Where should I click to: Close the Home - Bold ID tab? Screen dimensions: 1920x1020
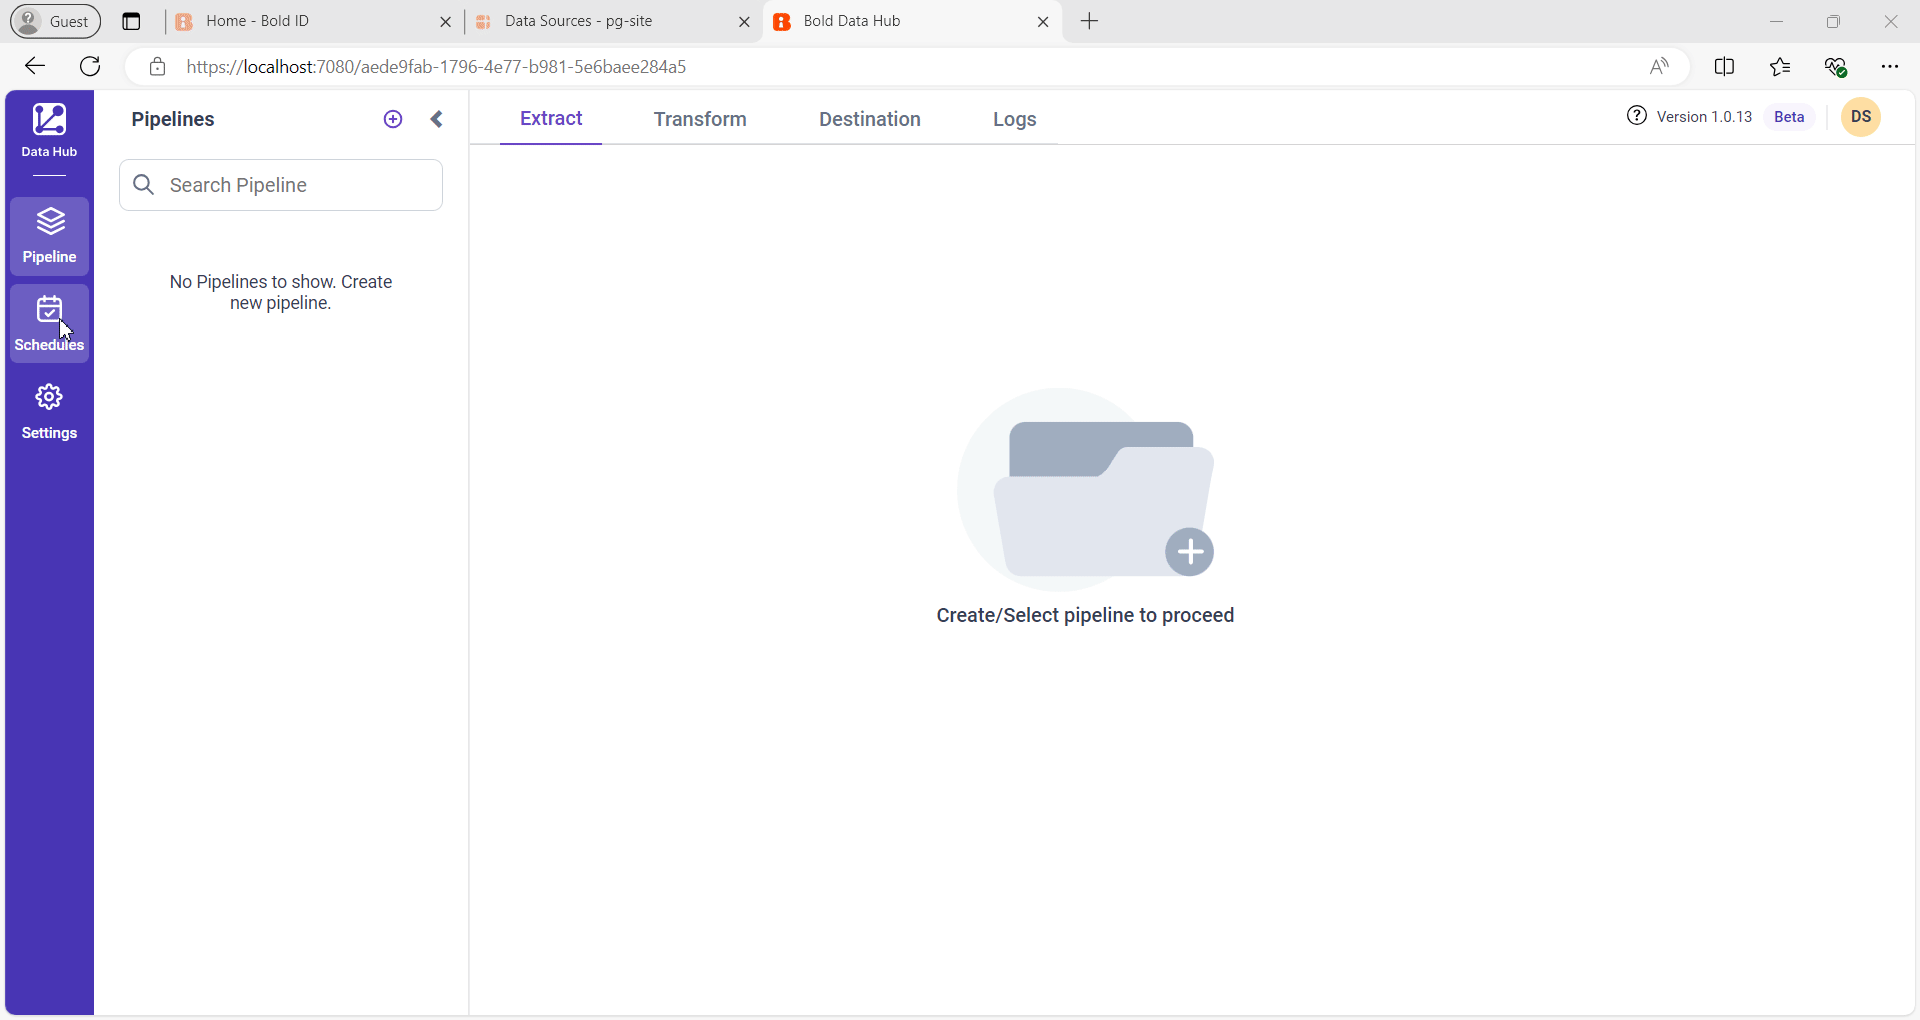click(446, 21)
